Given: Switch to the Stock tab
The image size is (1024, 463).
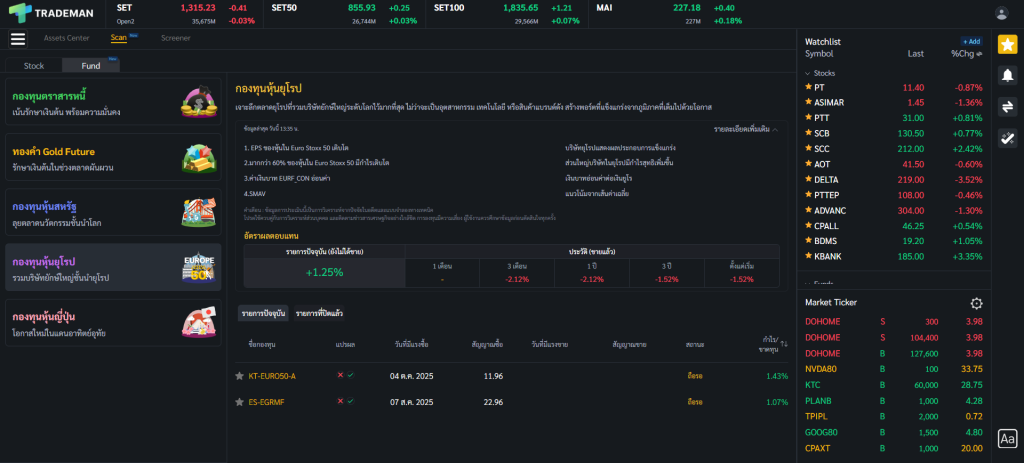Looking at the screenshot, I should 34,65.
